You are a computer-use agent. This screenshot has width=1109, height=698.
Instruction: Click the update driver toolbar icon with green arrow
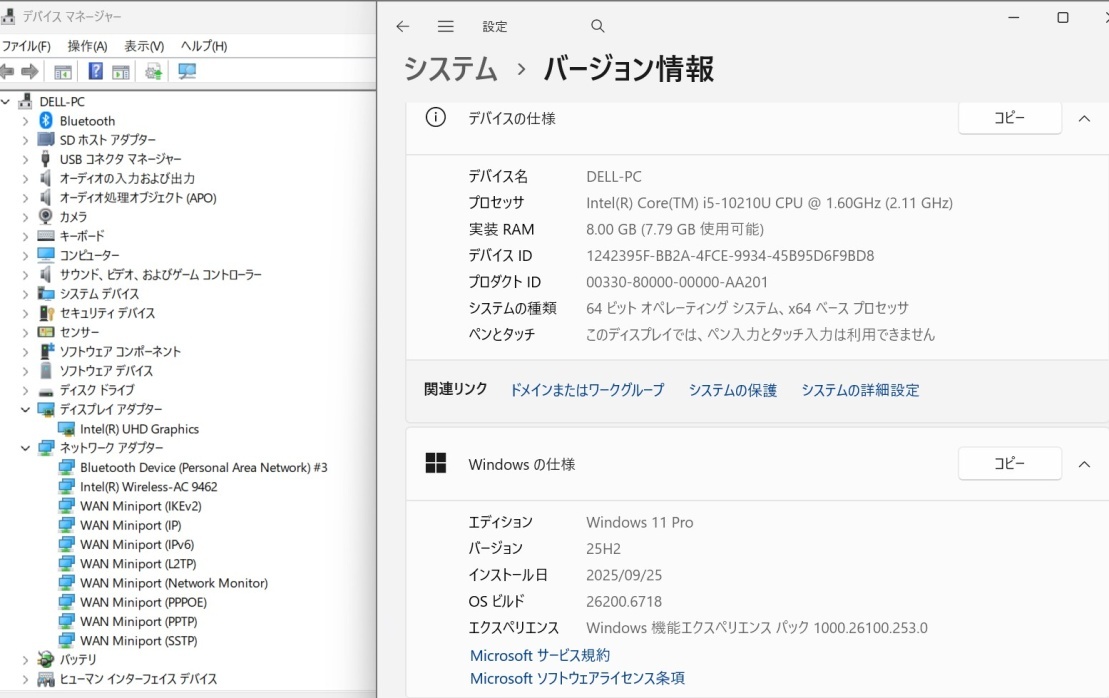153,71
